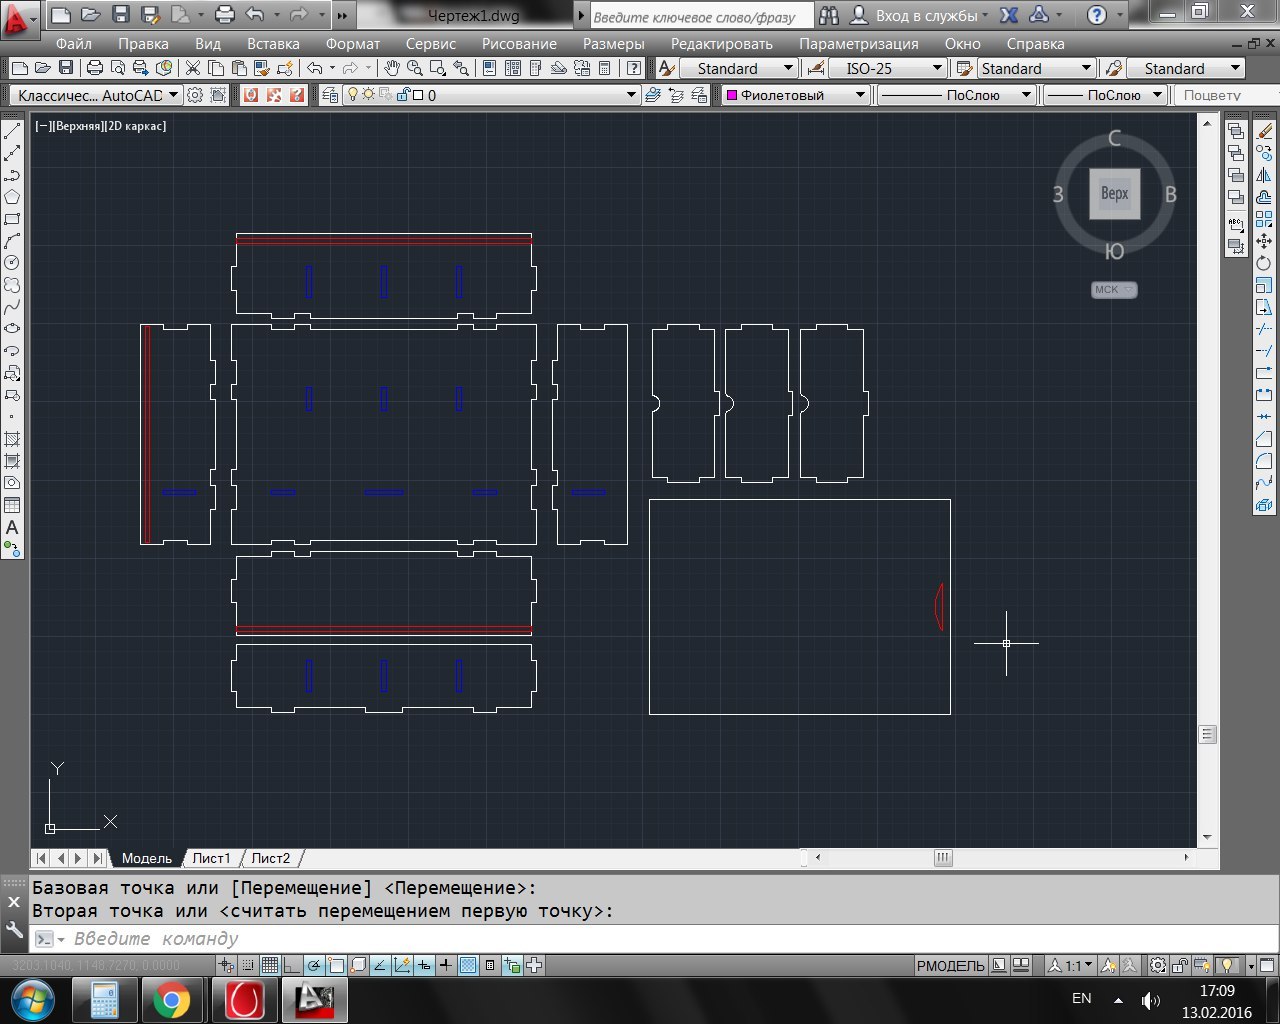Select the Rotate tool
The image size is (1280, 1024).
1264,263
